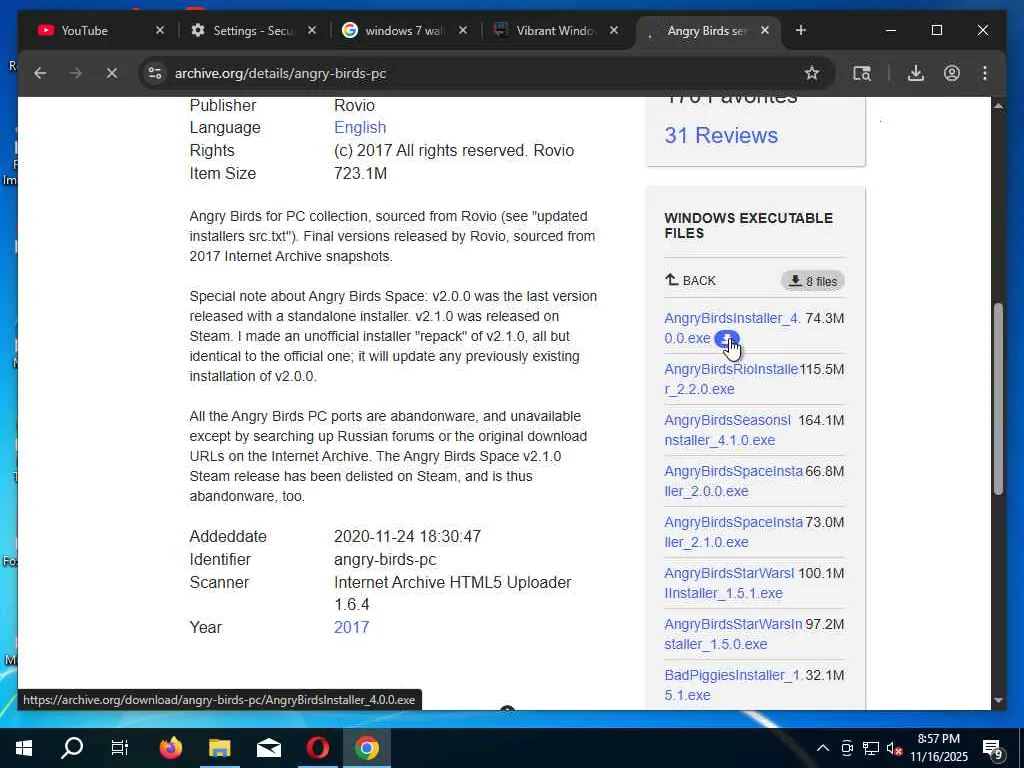The image size is (1024, 768).
Task: Launch Opera from the taskbar
Action: point(317,748)
